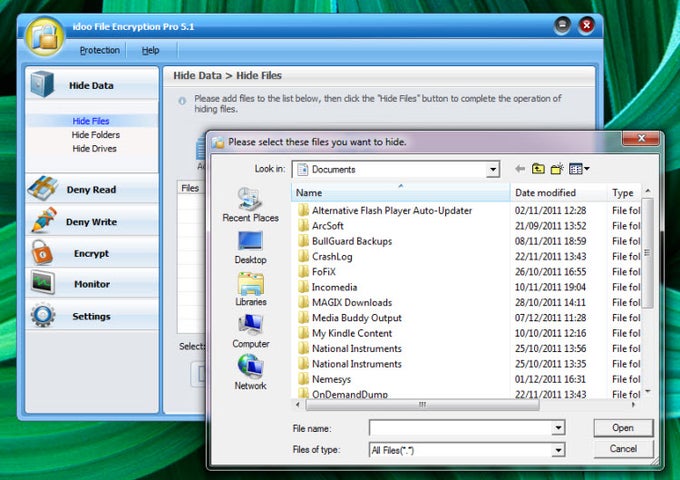Select Hide Files in sidebar
The height and width of the screenshot is (480, 680).
(x=91, y=121)
